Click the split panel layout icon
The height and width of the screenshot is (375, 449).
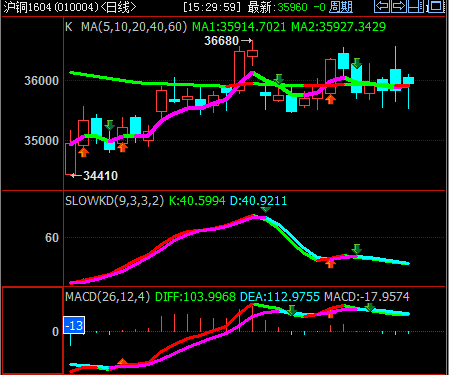pyautogui.click(x=416, y=6)
